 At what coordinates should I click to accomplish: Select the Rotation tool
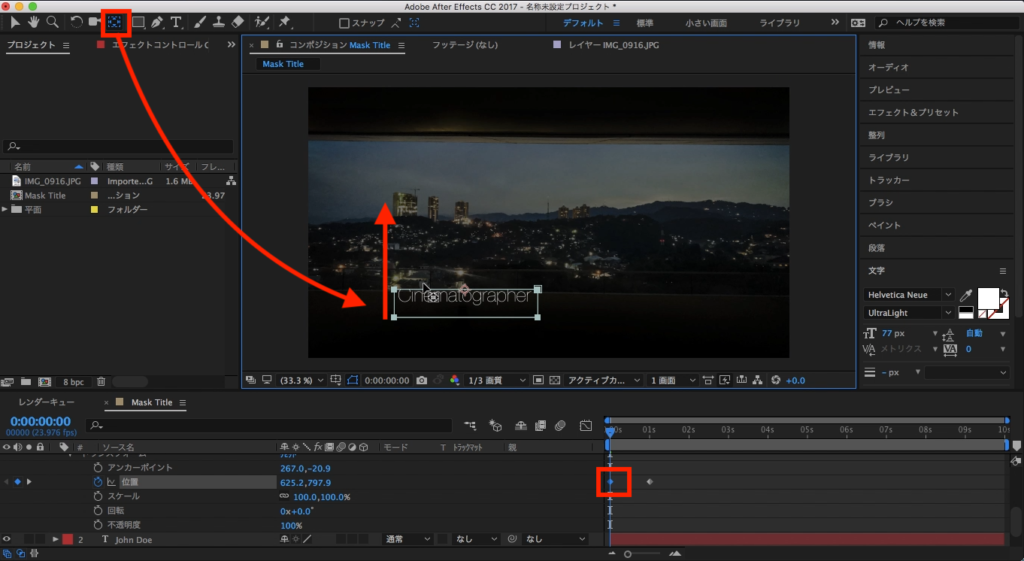(x=76, y=21)
